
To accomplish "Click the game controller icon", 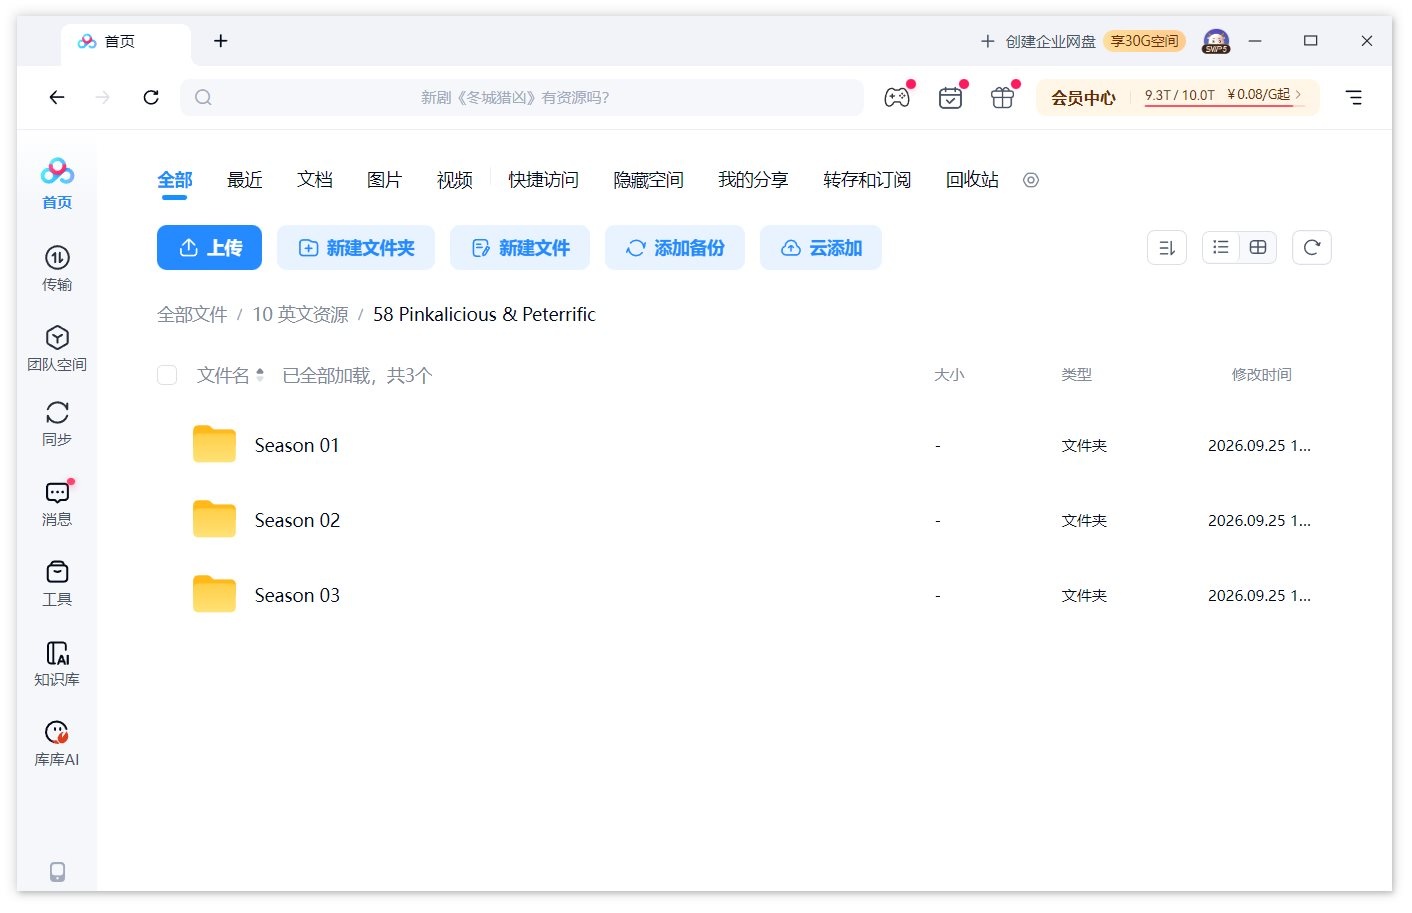I will (897, 97).
